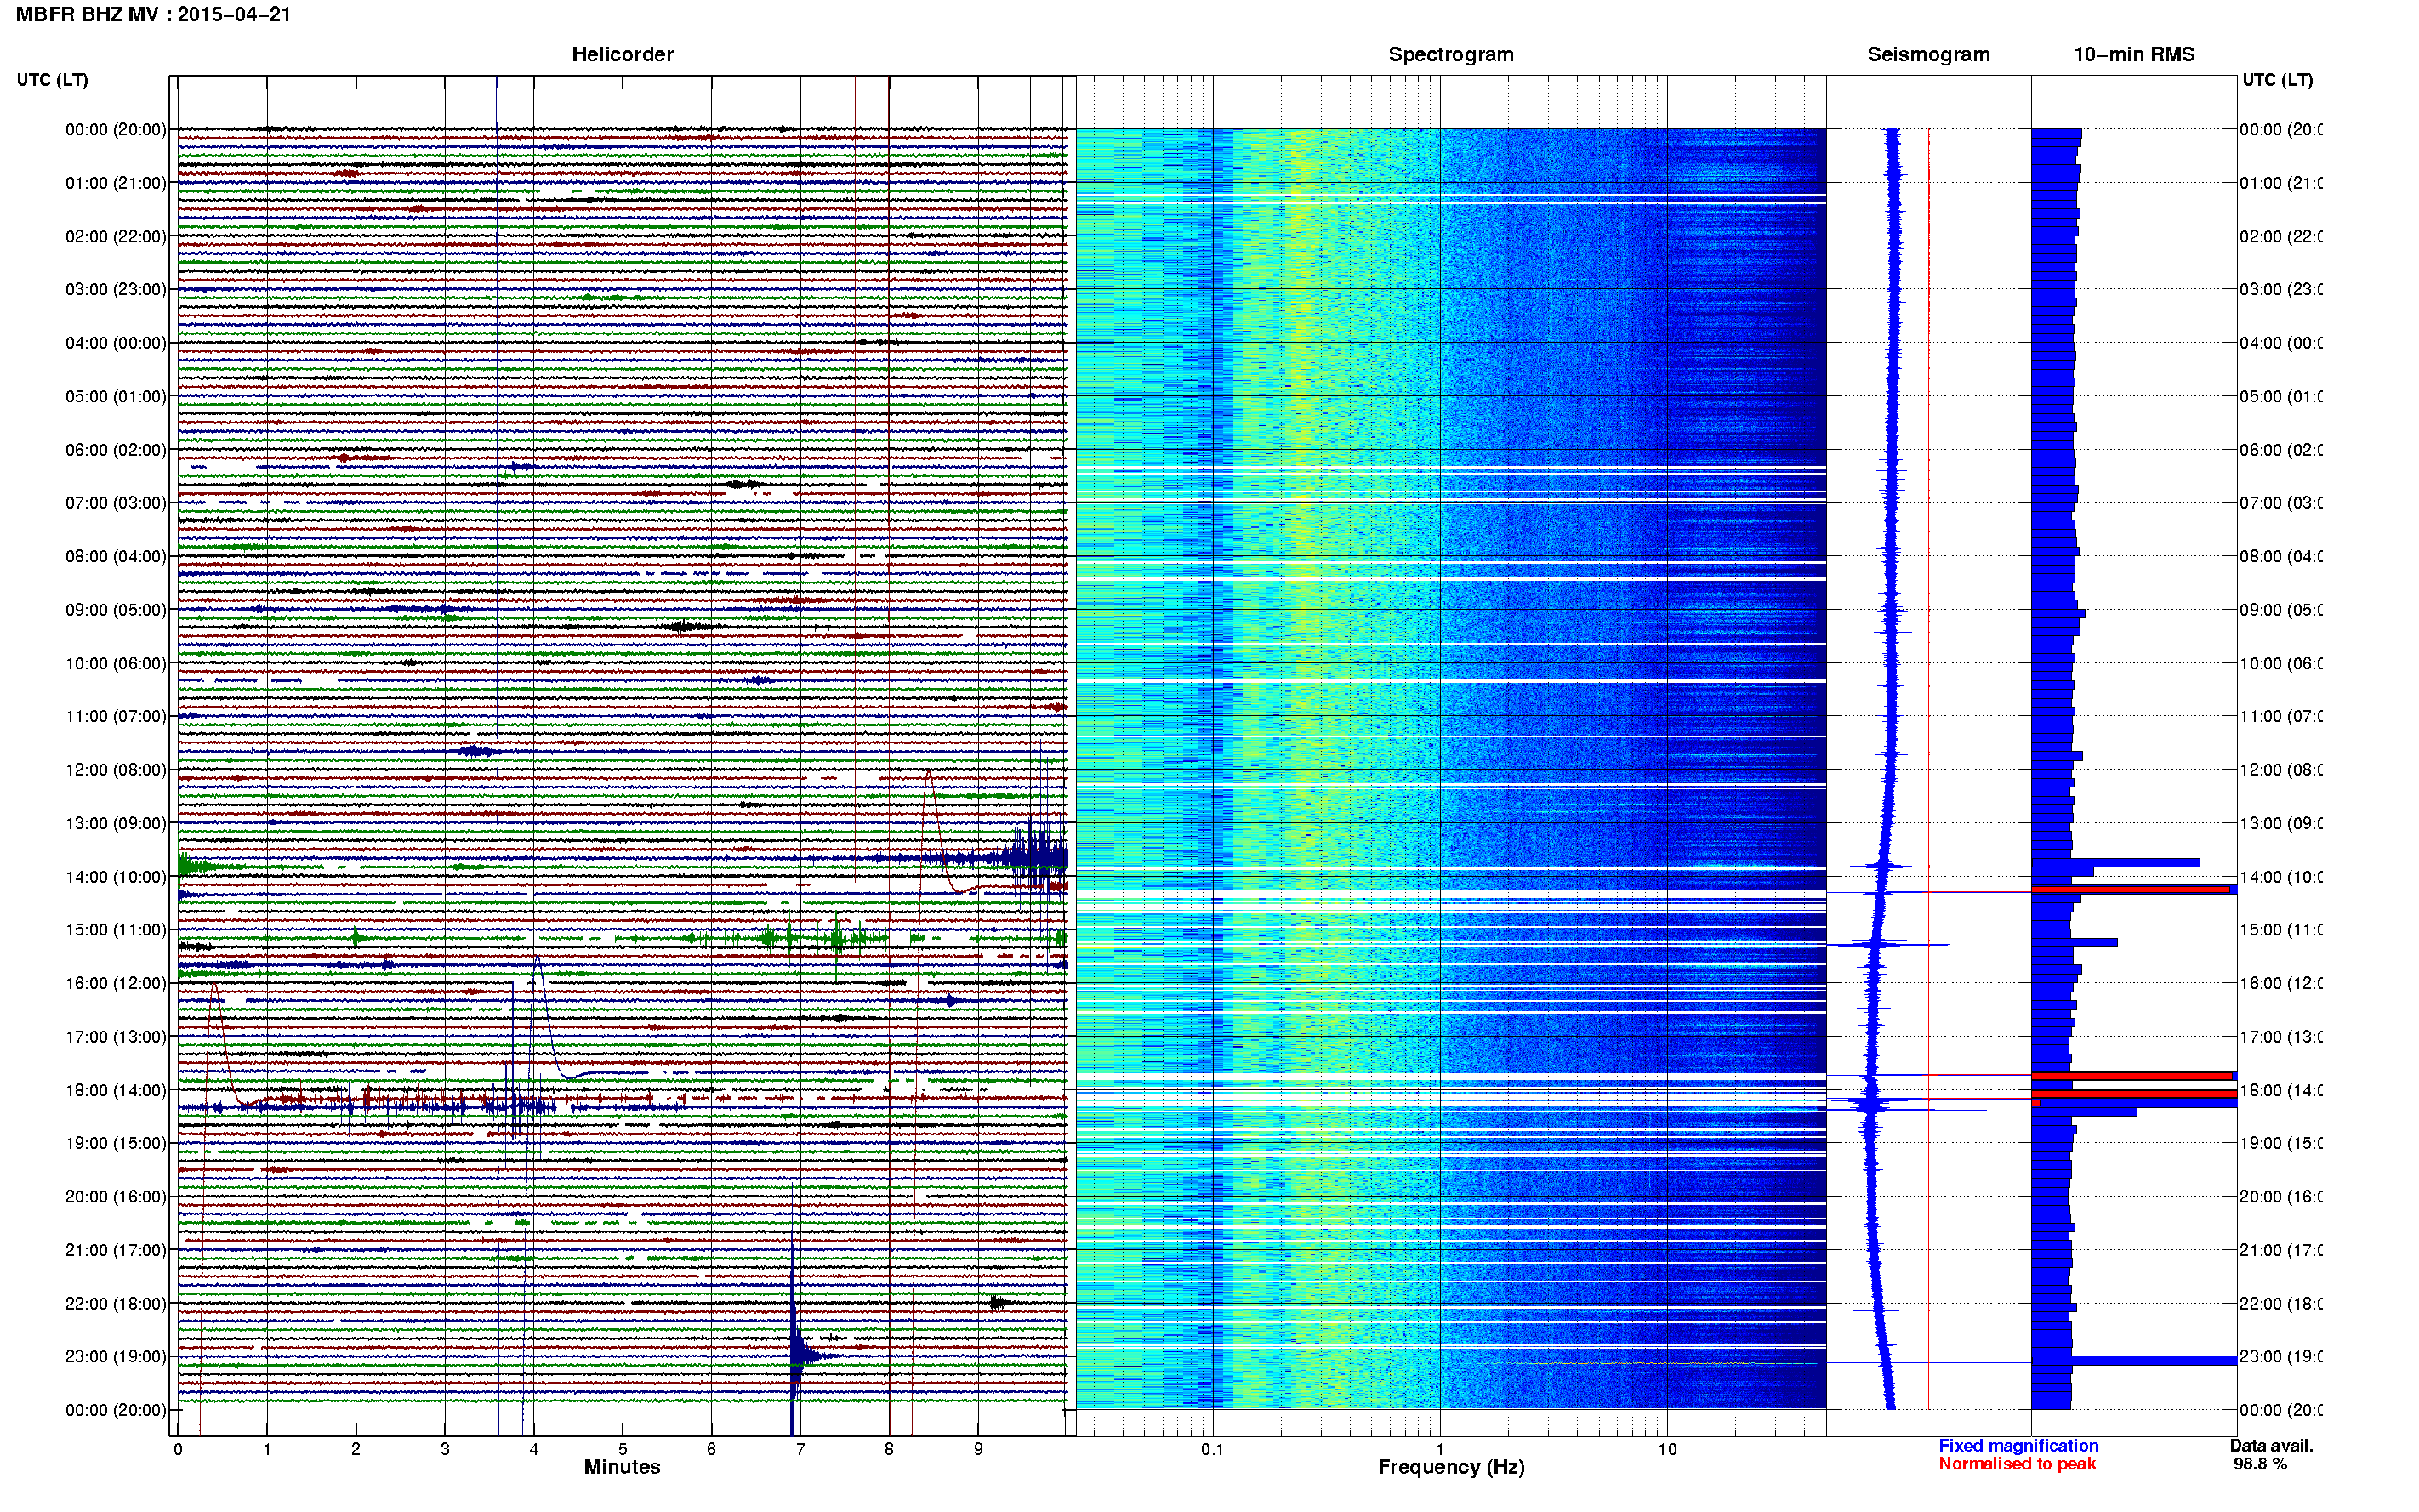Screen dimensions: 2419x1512
Task: Click the 'Normalised to peak' legend text
Action: pos(2017,1464)
